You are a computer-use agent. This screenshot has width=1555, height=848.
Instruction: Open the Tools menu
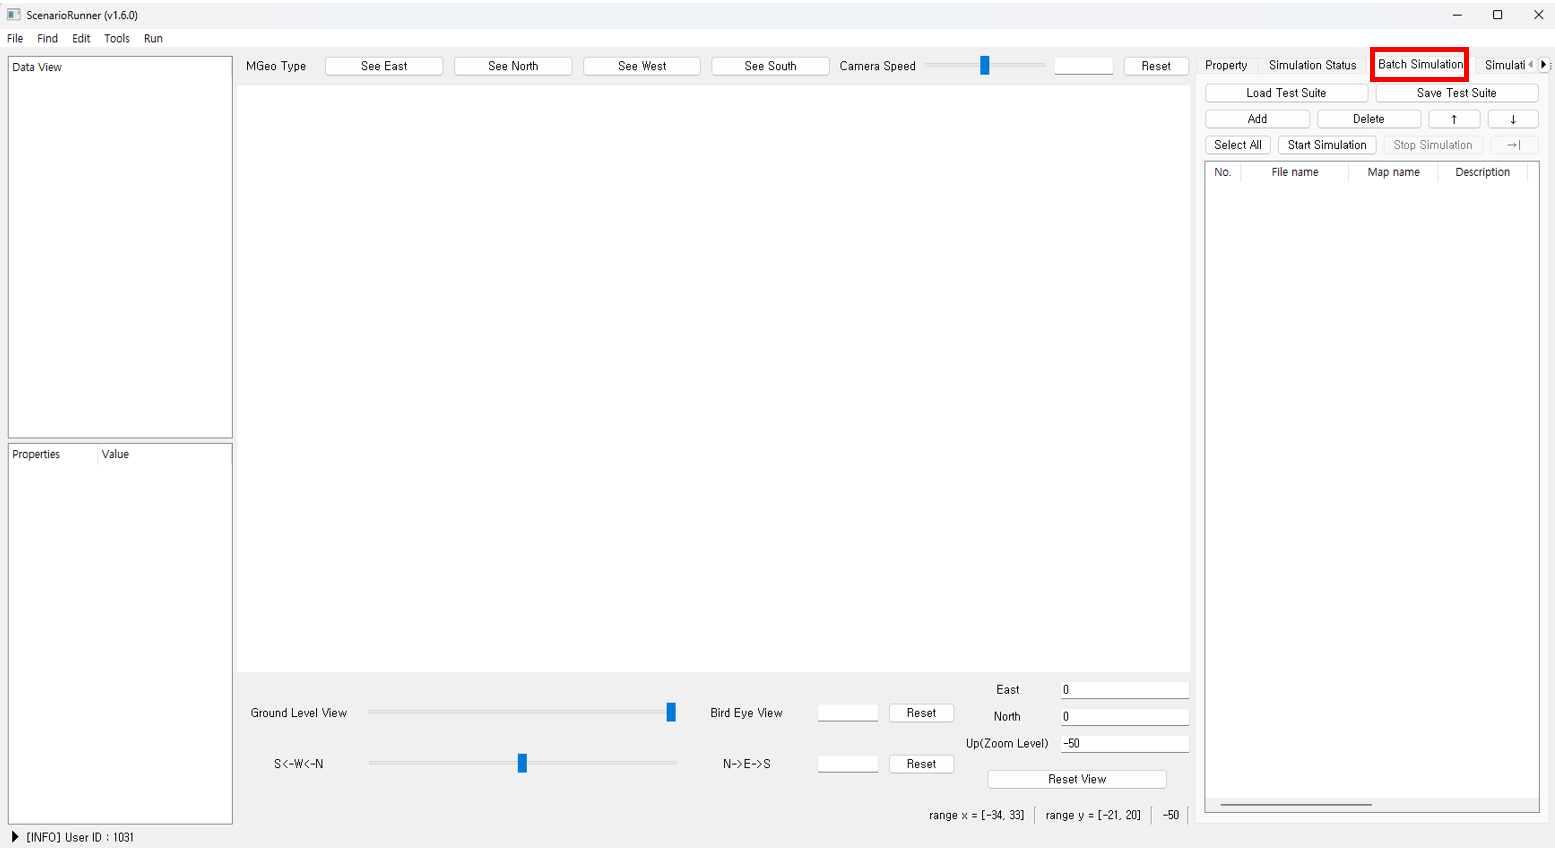point(117,38)
